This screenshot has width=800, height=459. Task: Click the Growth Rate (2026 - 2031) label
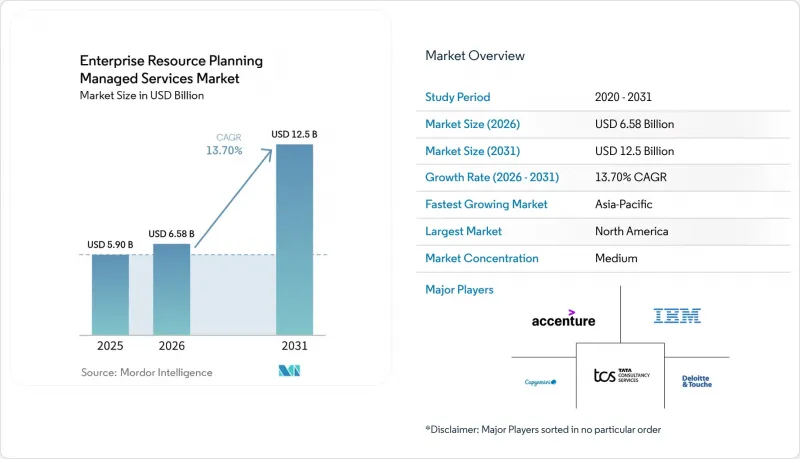tap(492, 177)
